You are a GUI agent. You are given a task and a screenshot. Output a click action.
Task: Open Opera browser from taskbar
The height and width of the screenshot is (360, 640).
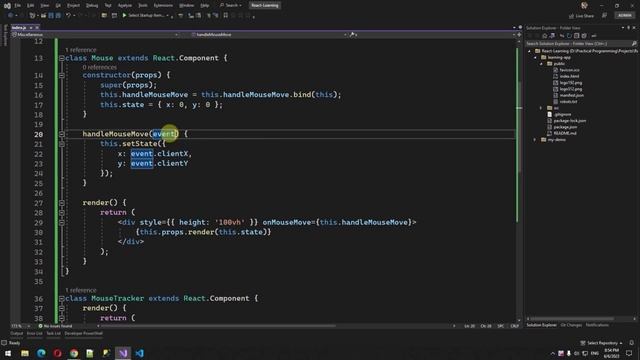(x=57, y=353)
